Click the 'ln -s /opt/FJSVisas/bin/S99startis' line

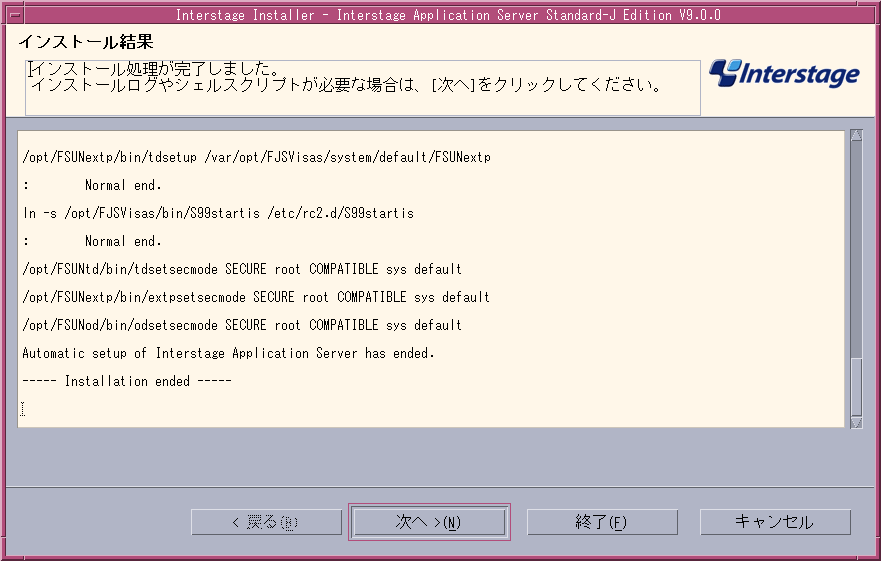click(219, 213)
